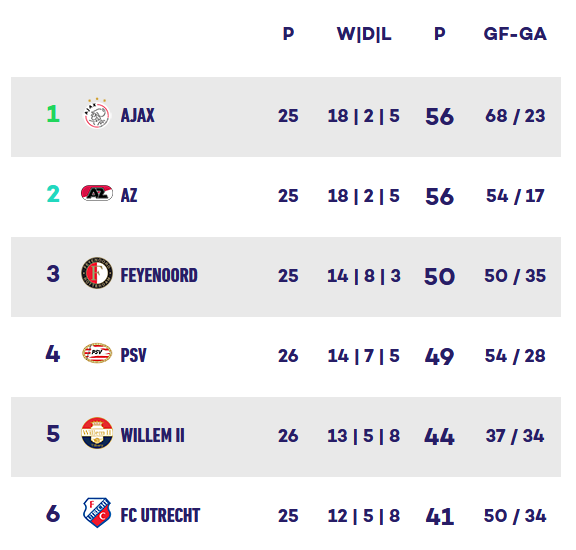Select Ajax's 56 points value
Image resolution: width=576 pixels, height=550 pixels.
click(440, 117)
